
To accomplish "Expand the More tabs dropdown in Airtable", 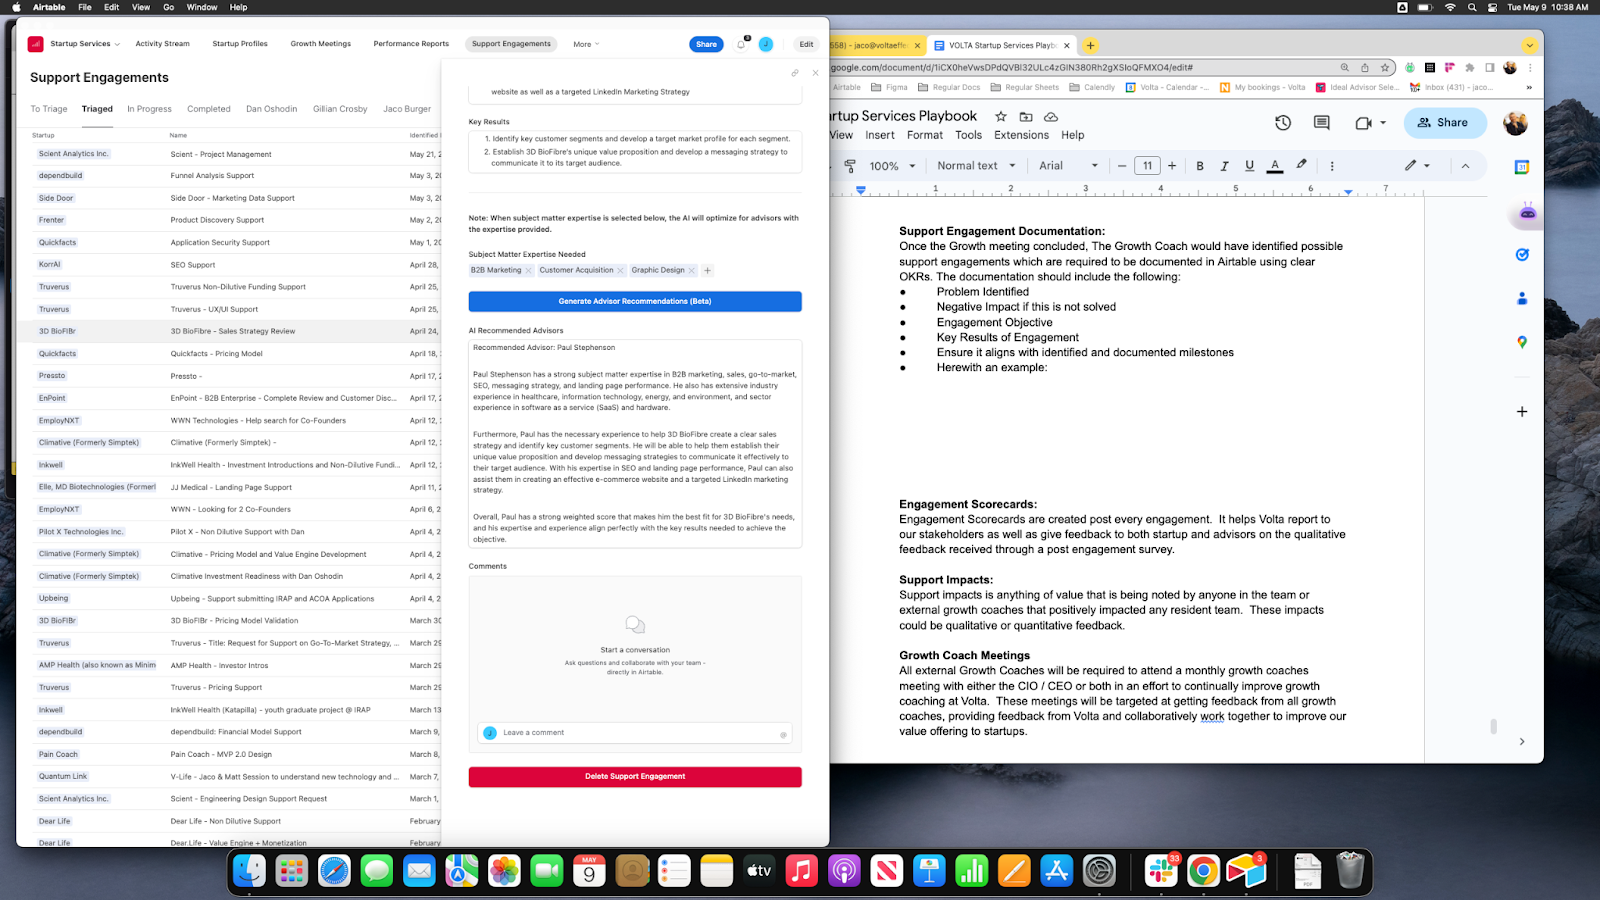I will 586,44.
